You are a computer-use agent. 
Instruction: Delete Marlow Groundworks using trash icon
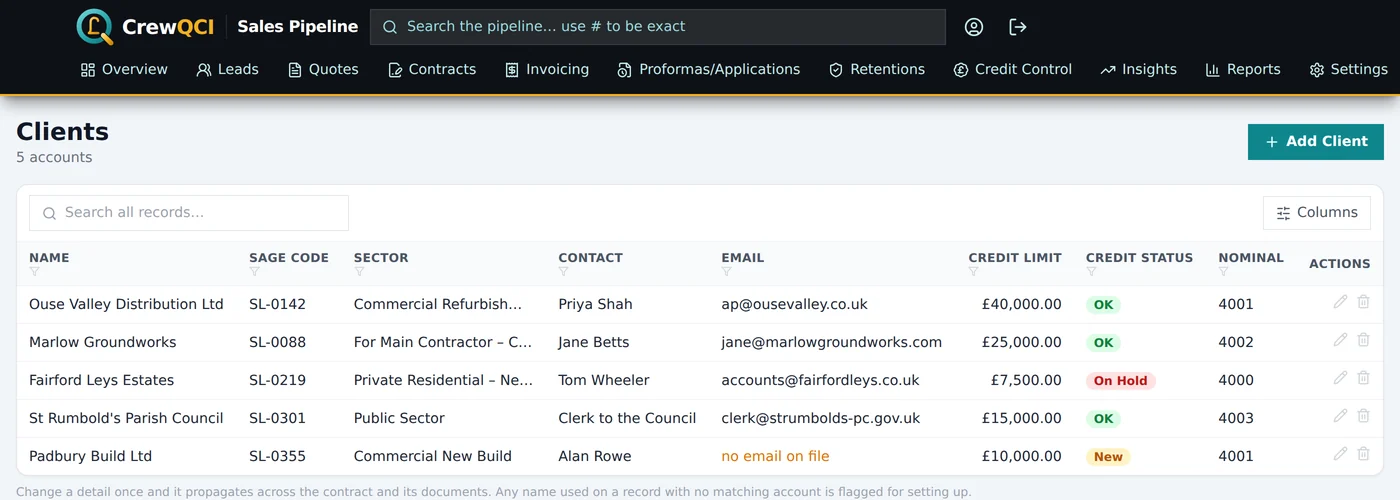[1363, 340]
